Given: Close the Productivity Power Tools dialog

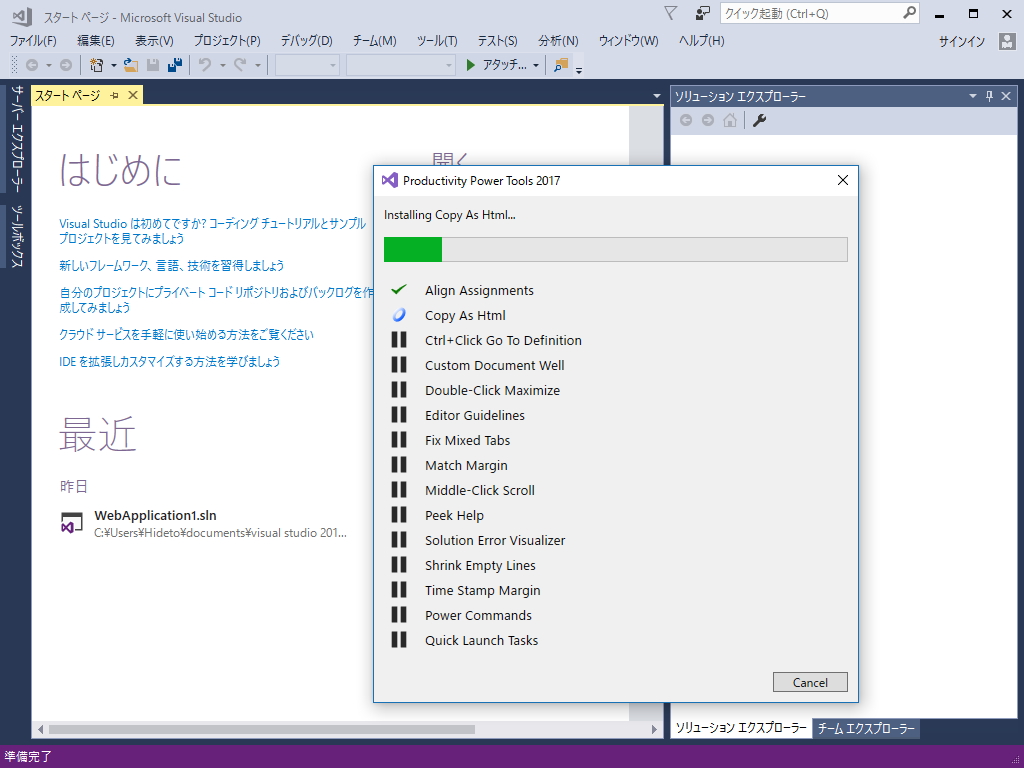Looking at the screenshot, I should (x=842, y=180).
